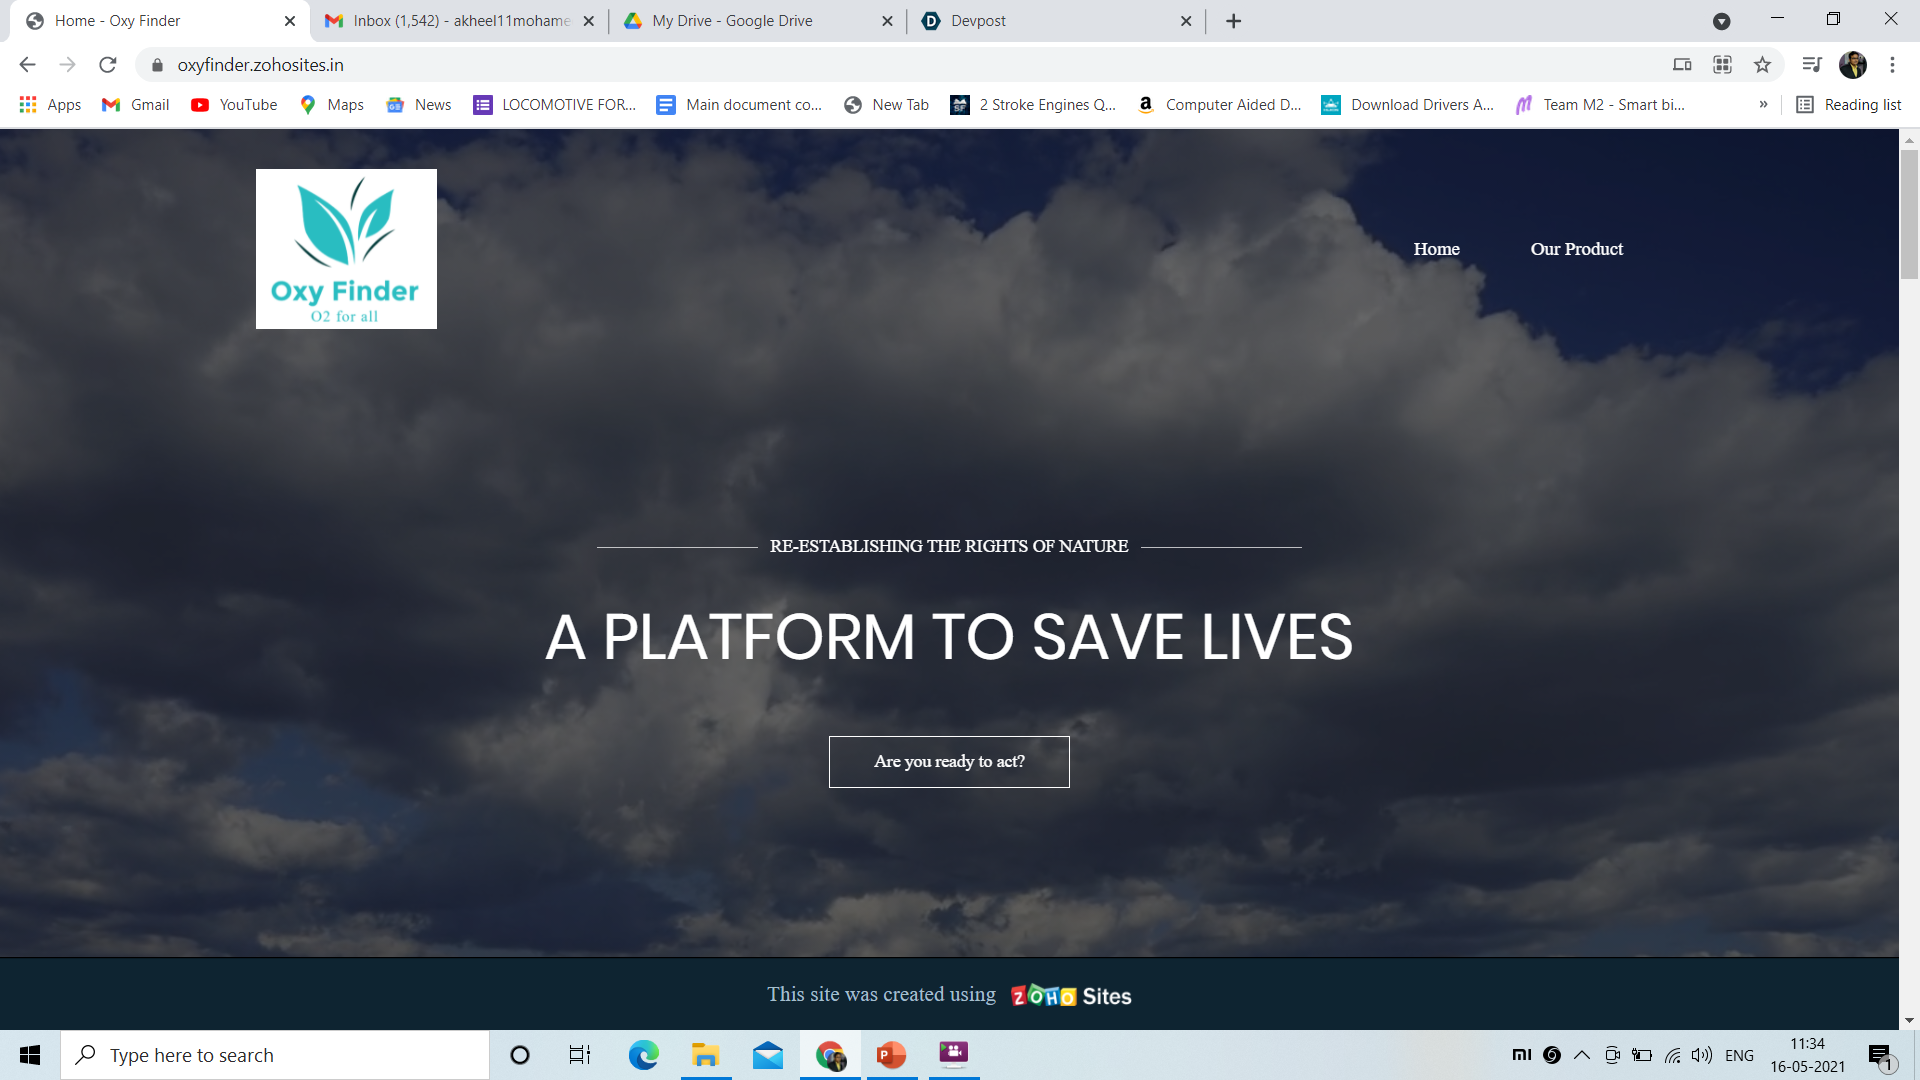Launch PowerPoint from the taskbar
1920x1080 pixels.
[x=891, y=1055]
